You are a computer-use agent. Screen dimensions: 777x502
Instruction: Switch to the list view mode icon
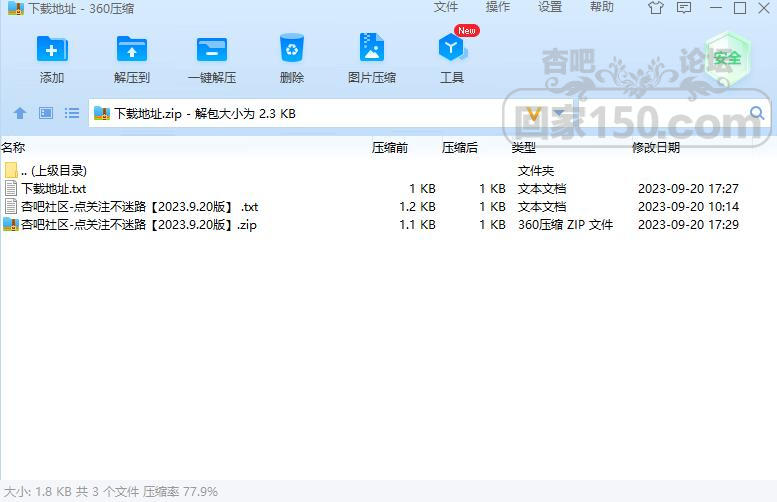pyautogui.click(x=72, y=114)
